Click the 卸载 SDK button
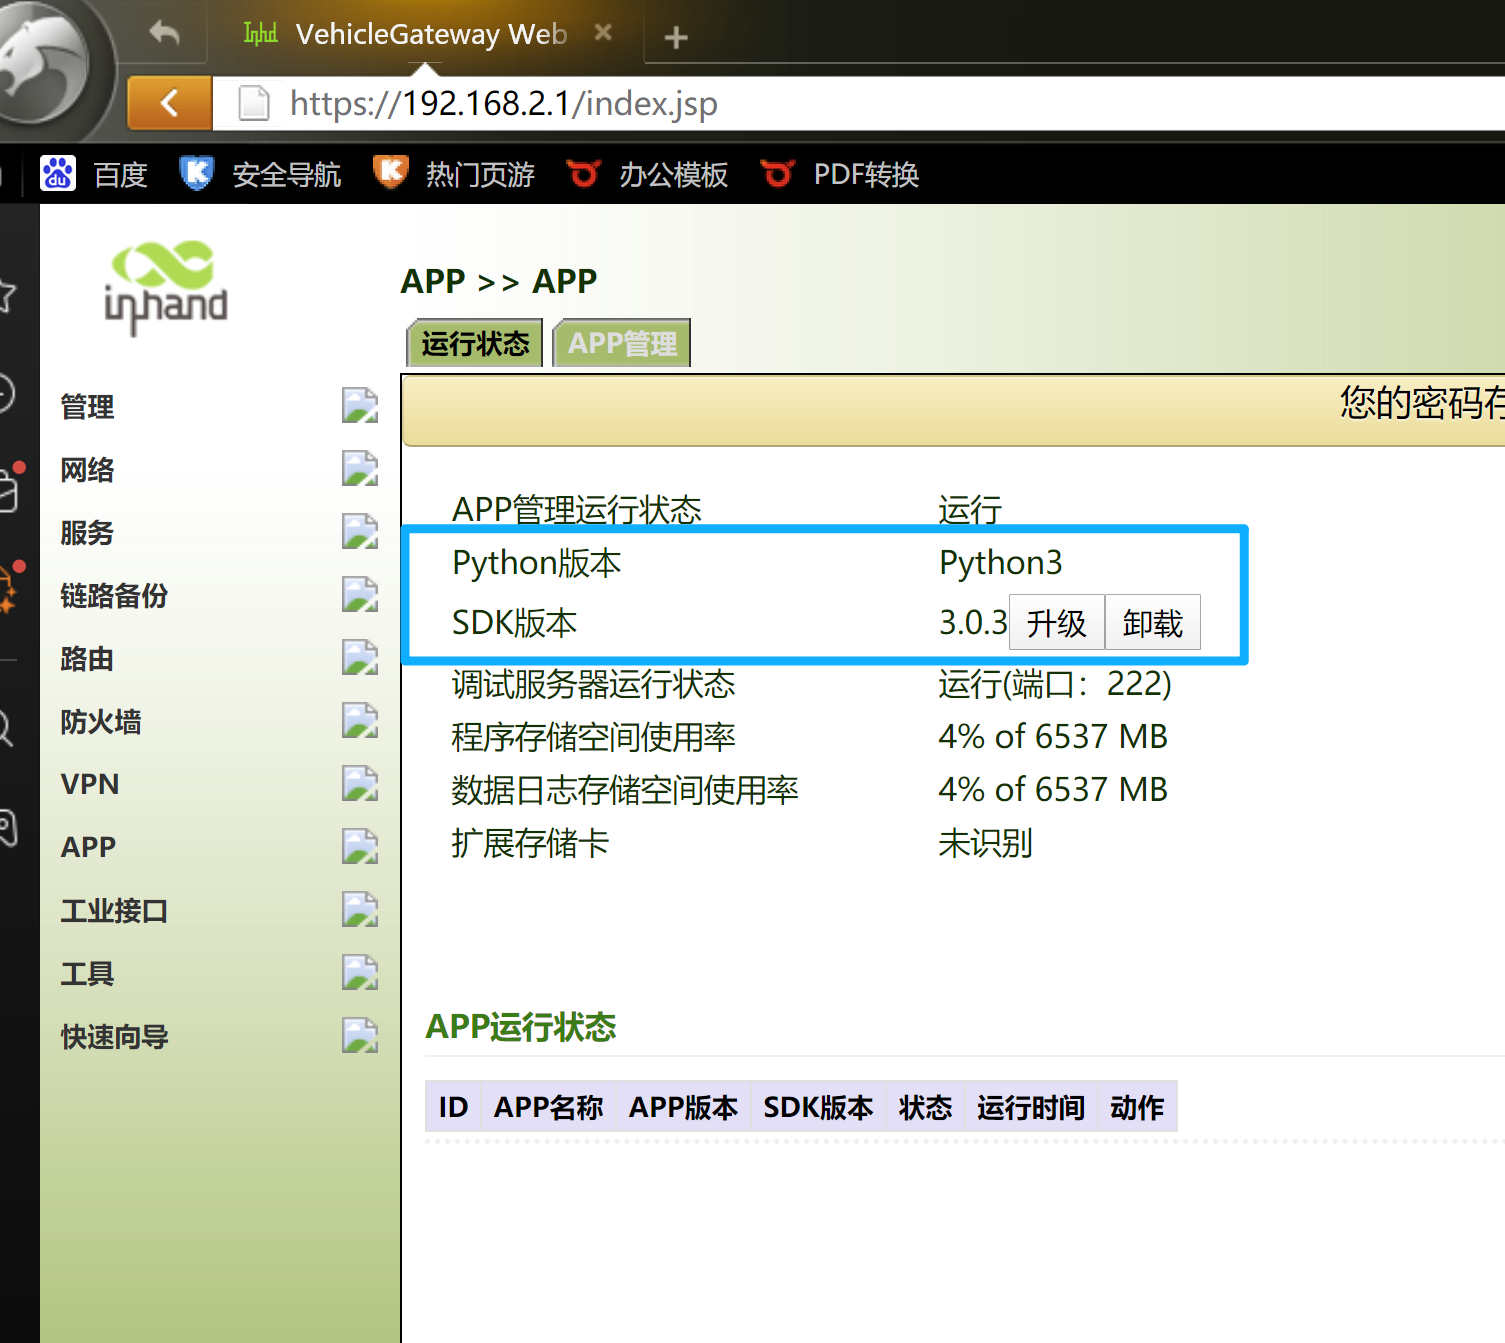1505x1343 pixels. pos(1152,623)
